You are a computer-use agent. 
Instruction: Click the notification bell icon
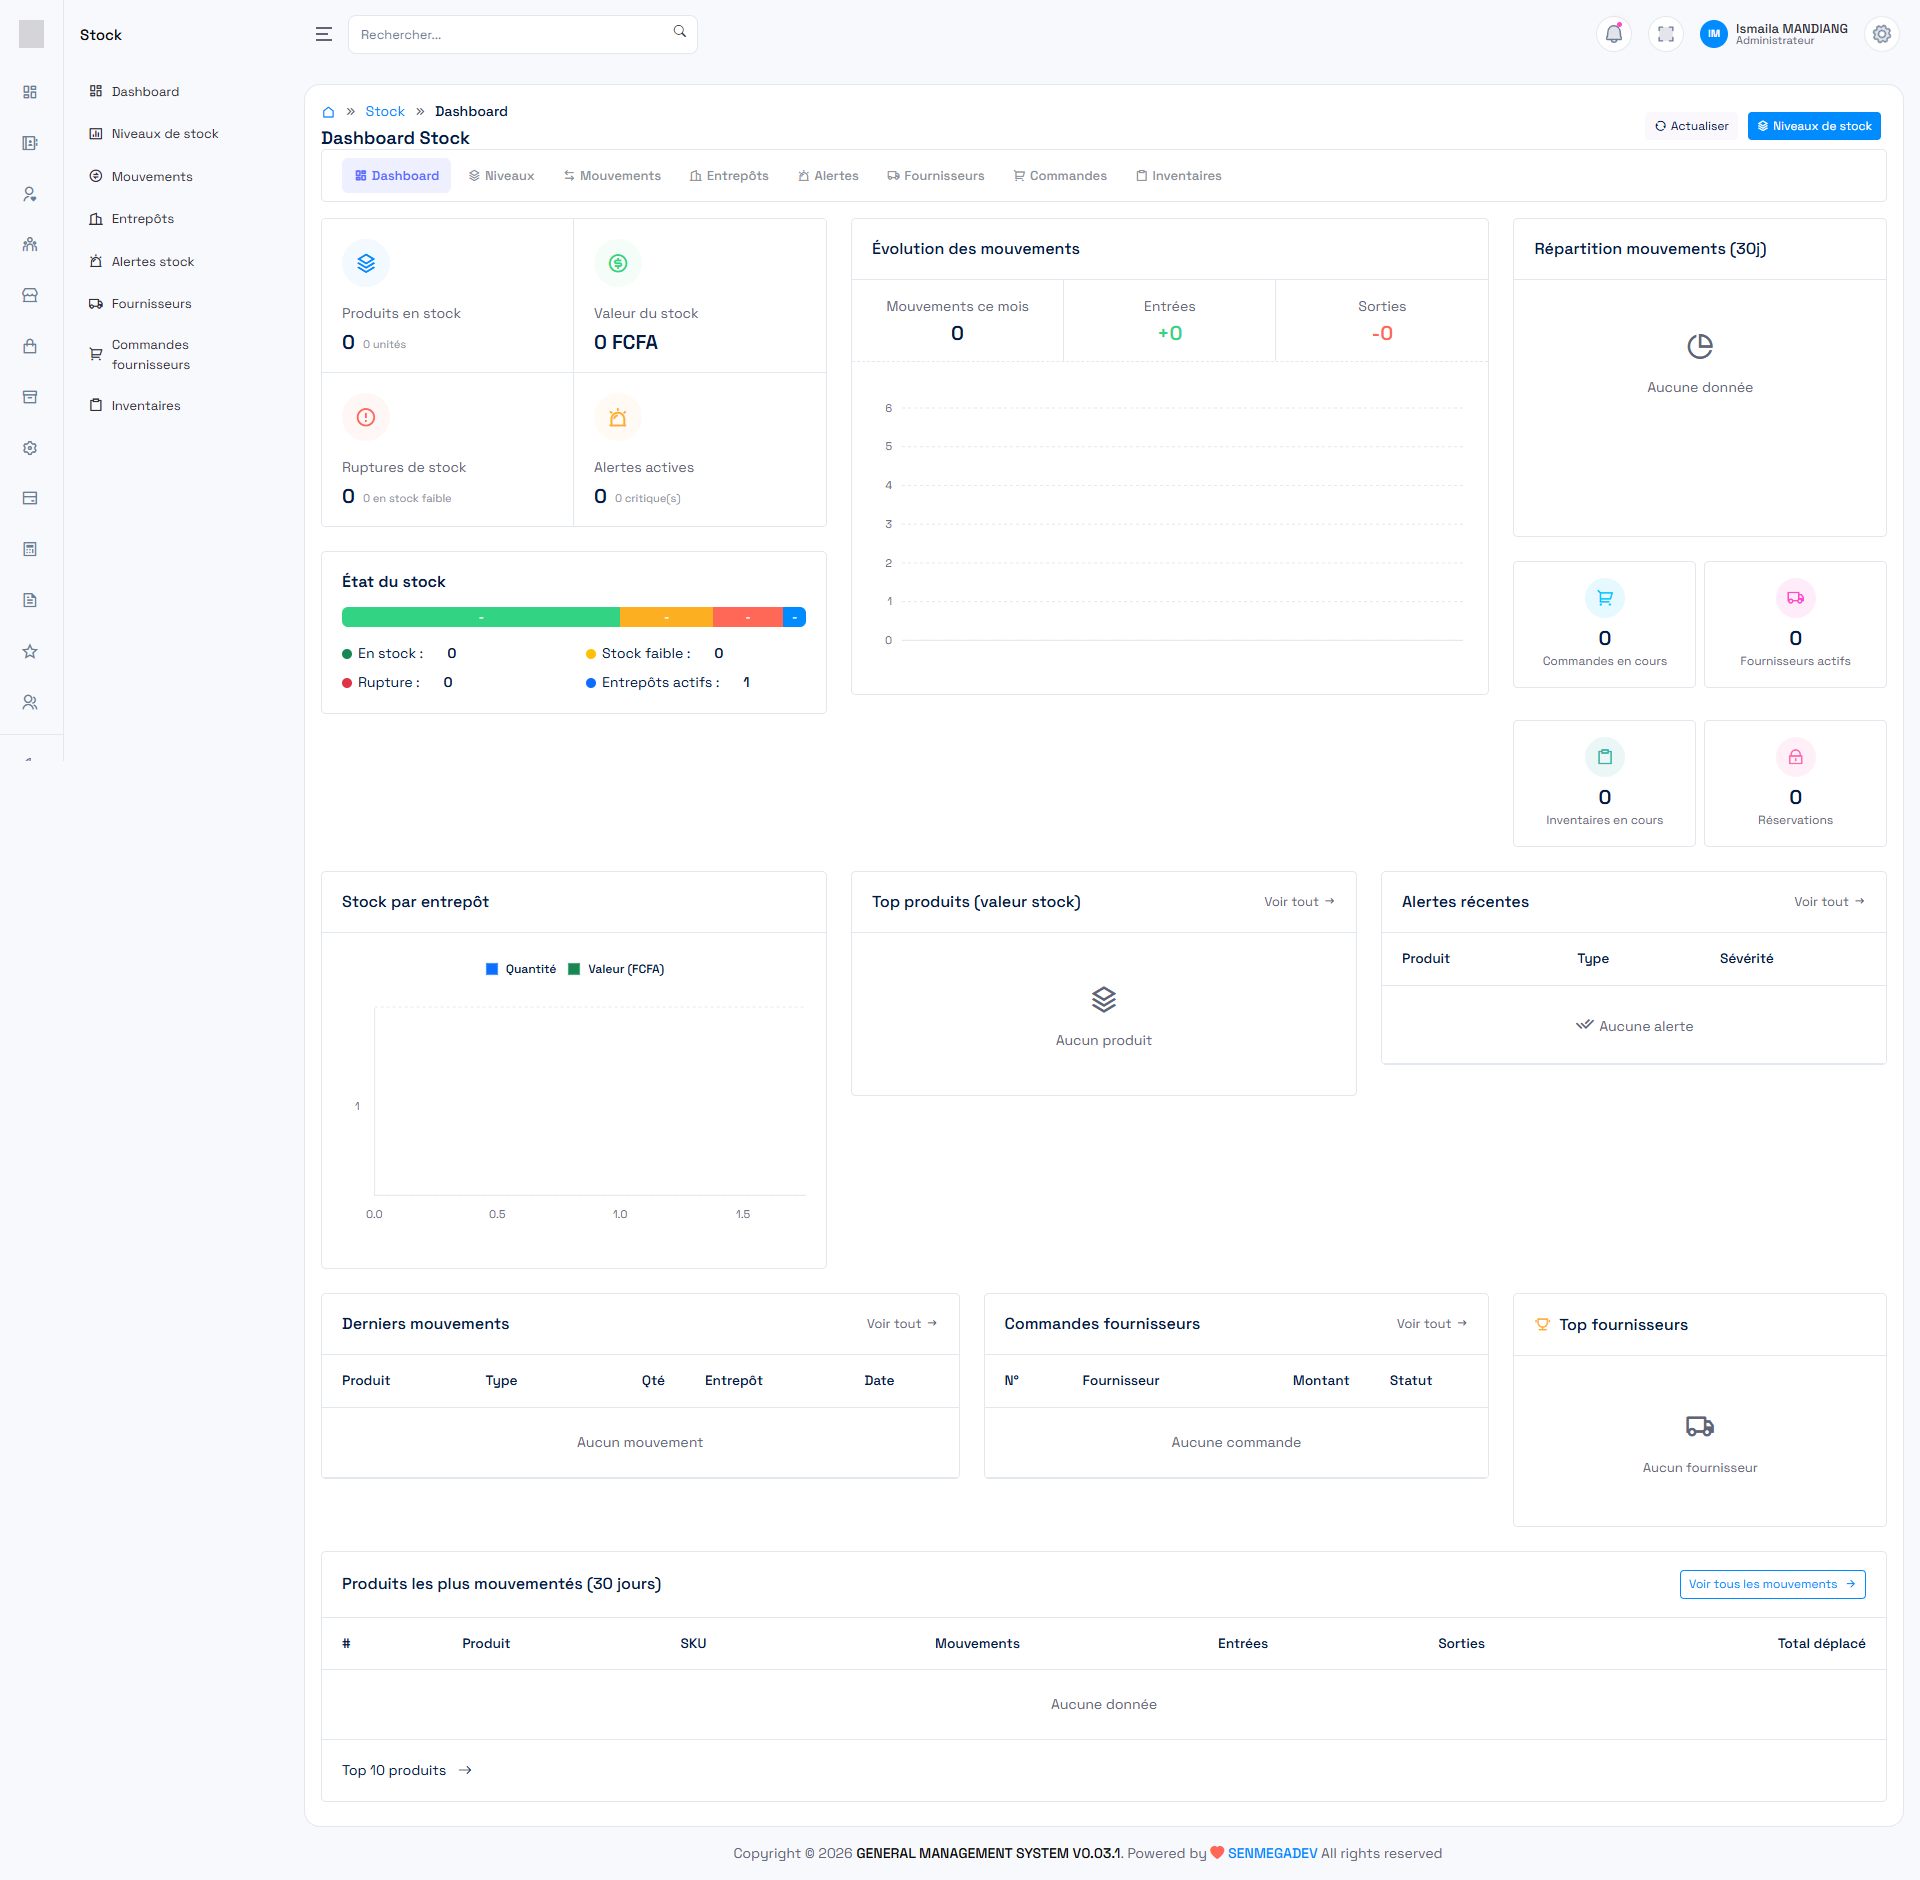(x=1613, y=34)
